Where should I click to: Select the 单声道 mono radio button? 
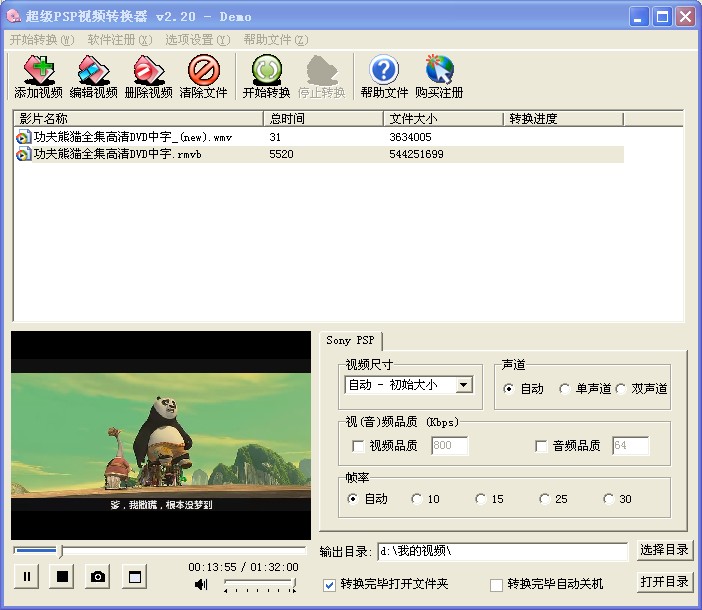564,388
